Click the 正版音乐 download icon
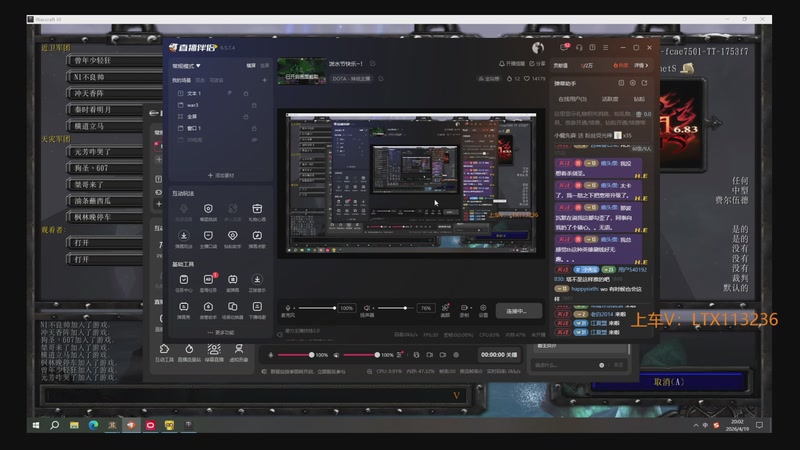 (x=257, y=280)
